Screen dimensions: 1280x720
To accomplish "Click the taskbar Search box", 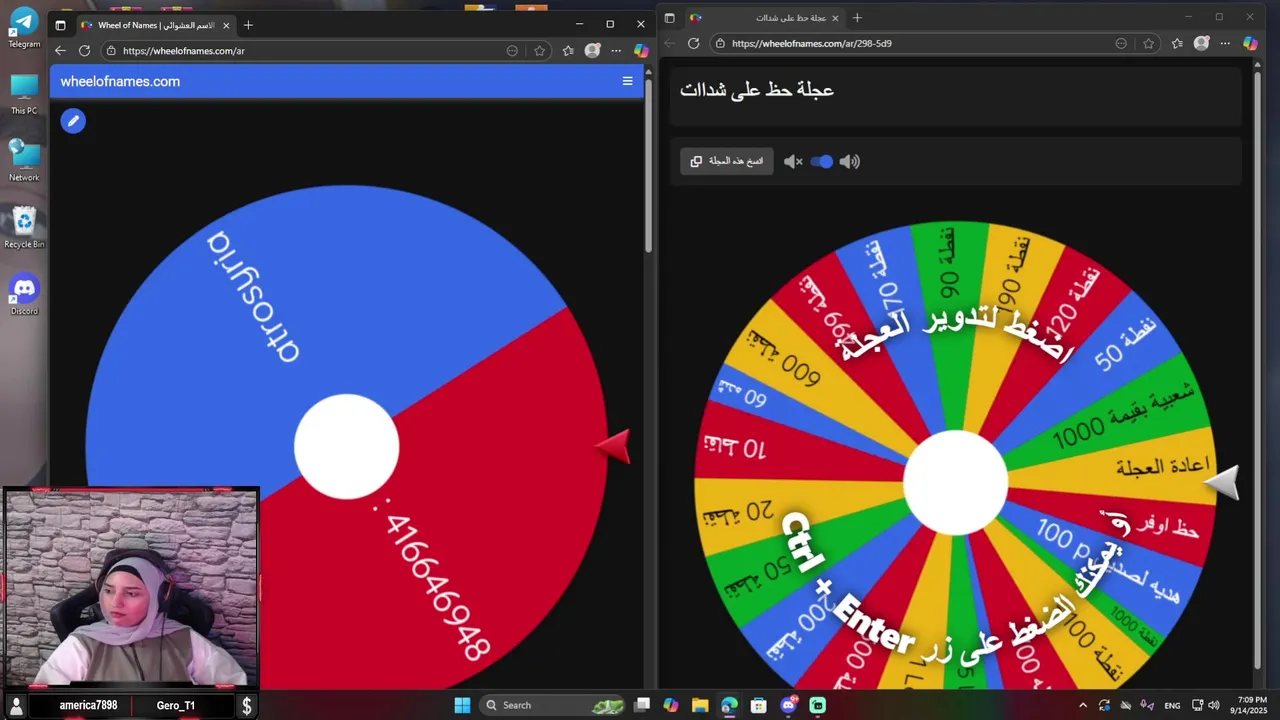I will pyautogui.click(x=552, y=705).
